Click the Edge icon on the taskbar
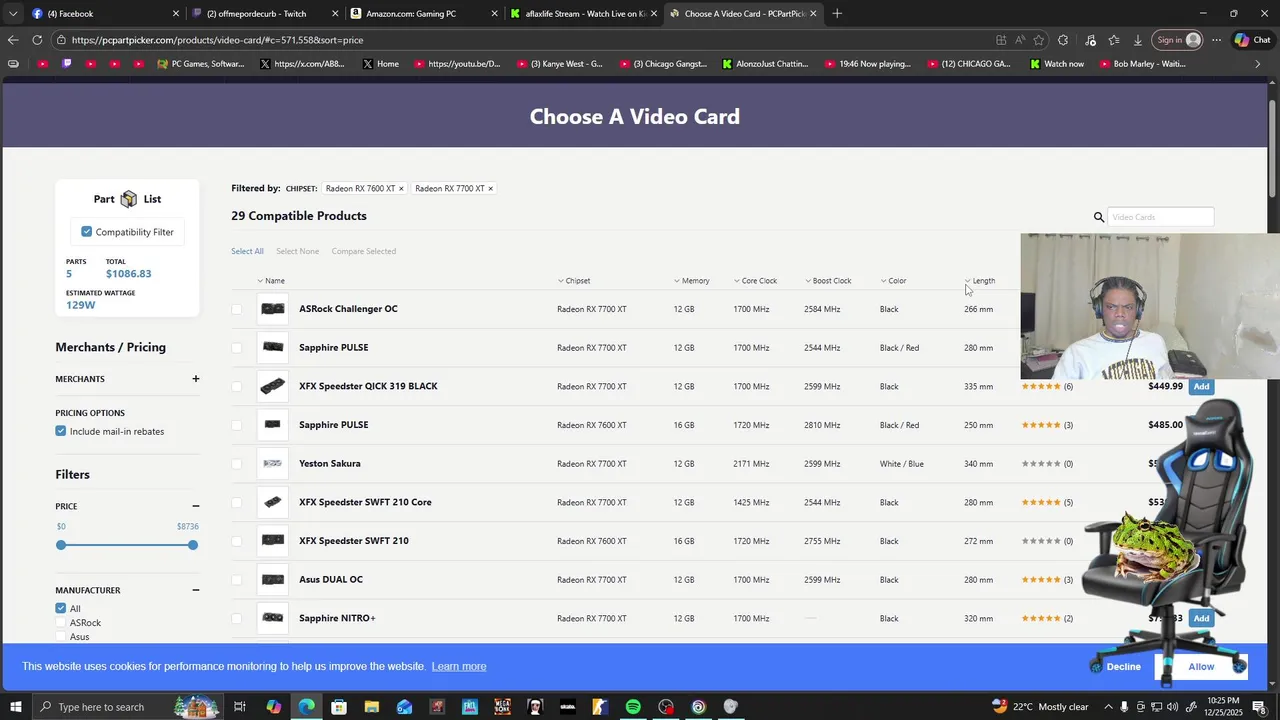This screenshot has height=720, width=1280. click(306, 707)
